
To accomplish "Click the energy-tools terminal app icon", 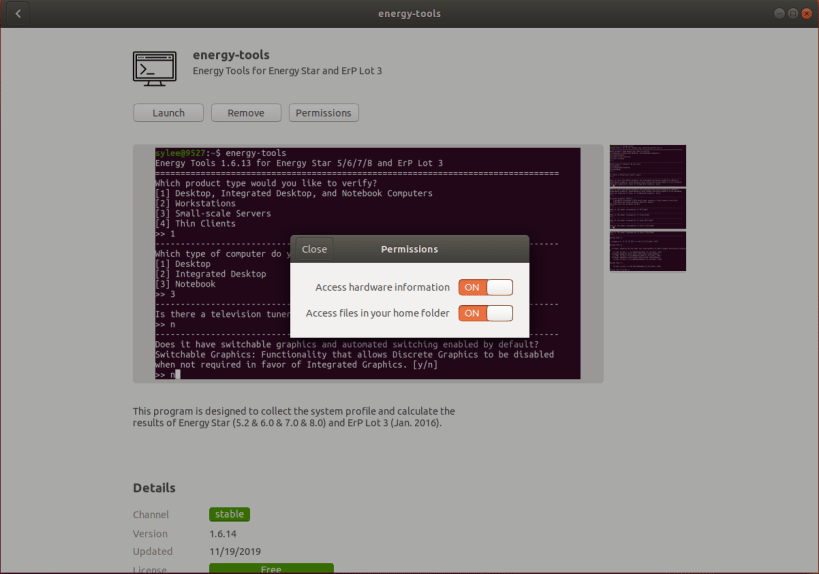I will click(x=155, y=68).
